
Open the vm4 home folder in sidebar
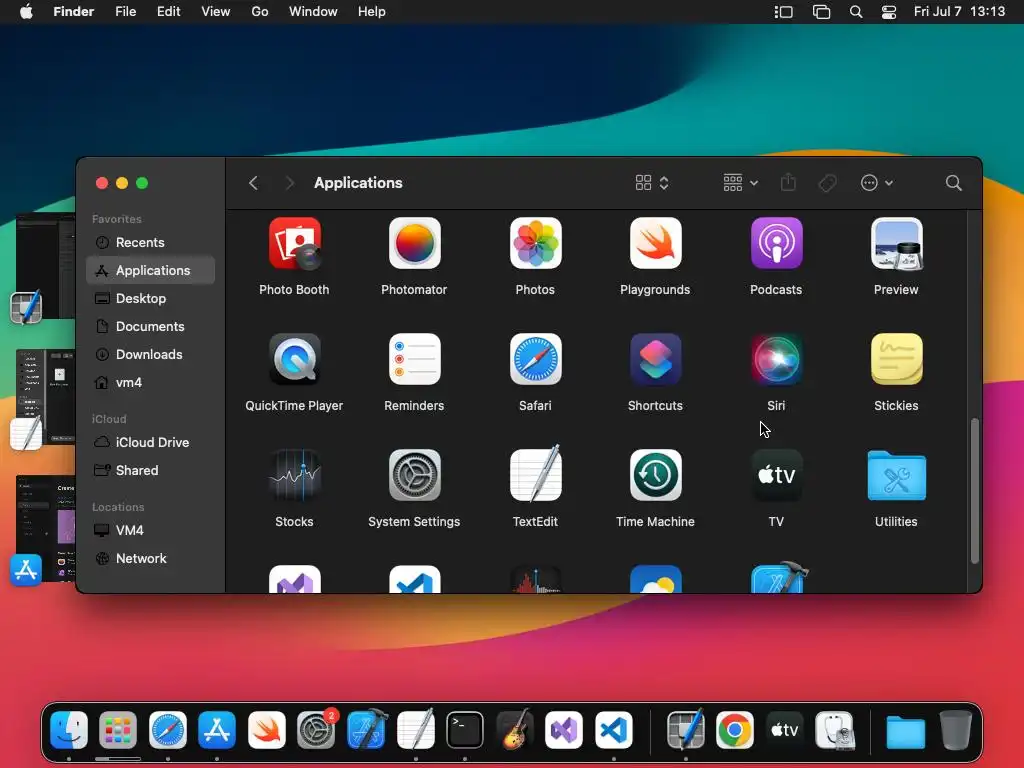[150, 383]
